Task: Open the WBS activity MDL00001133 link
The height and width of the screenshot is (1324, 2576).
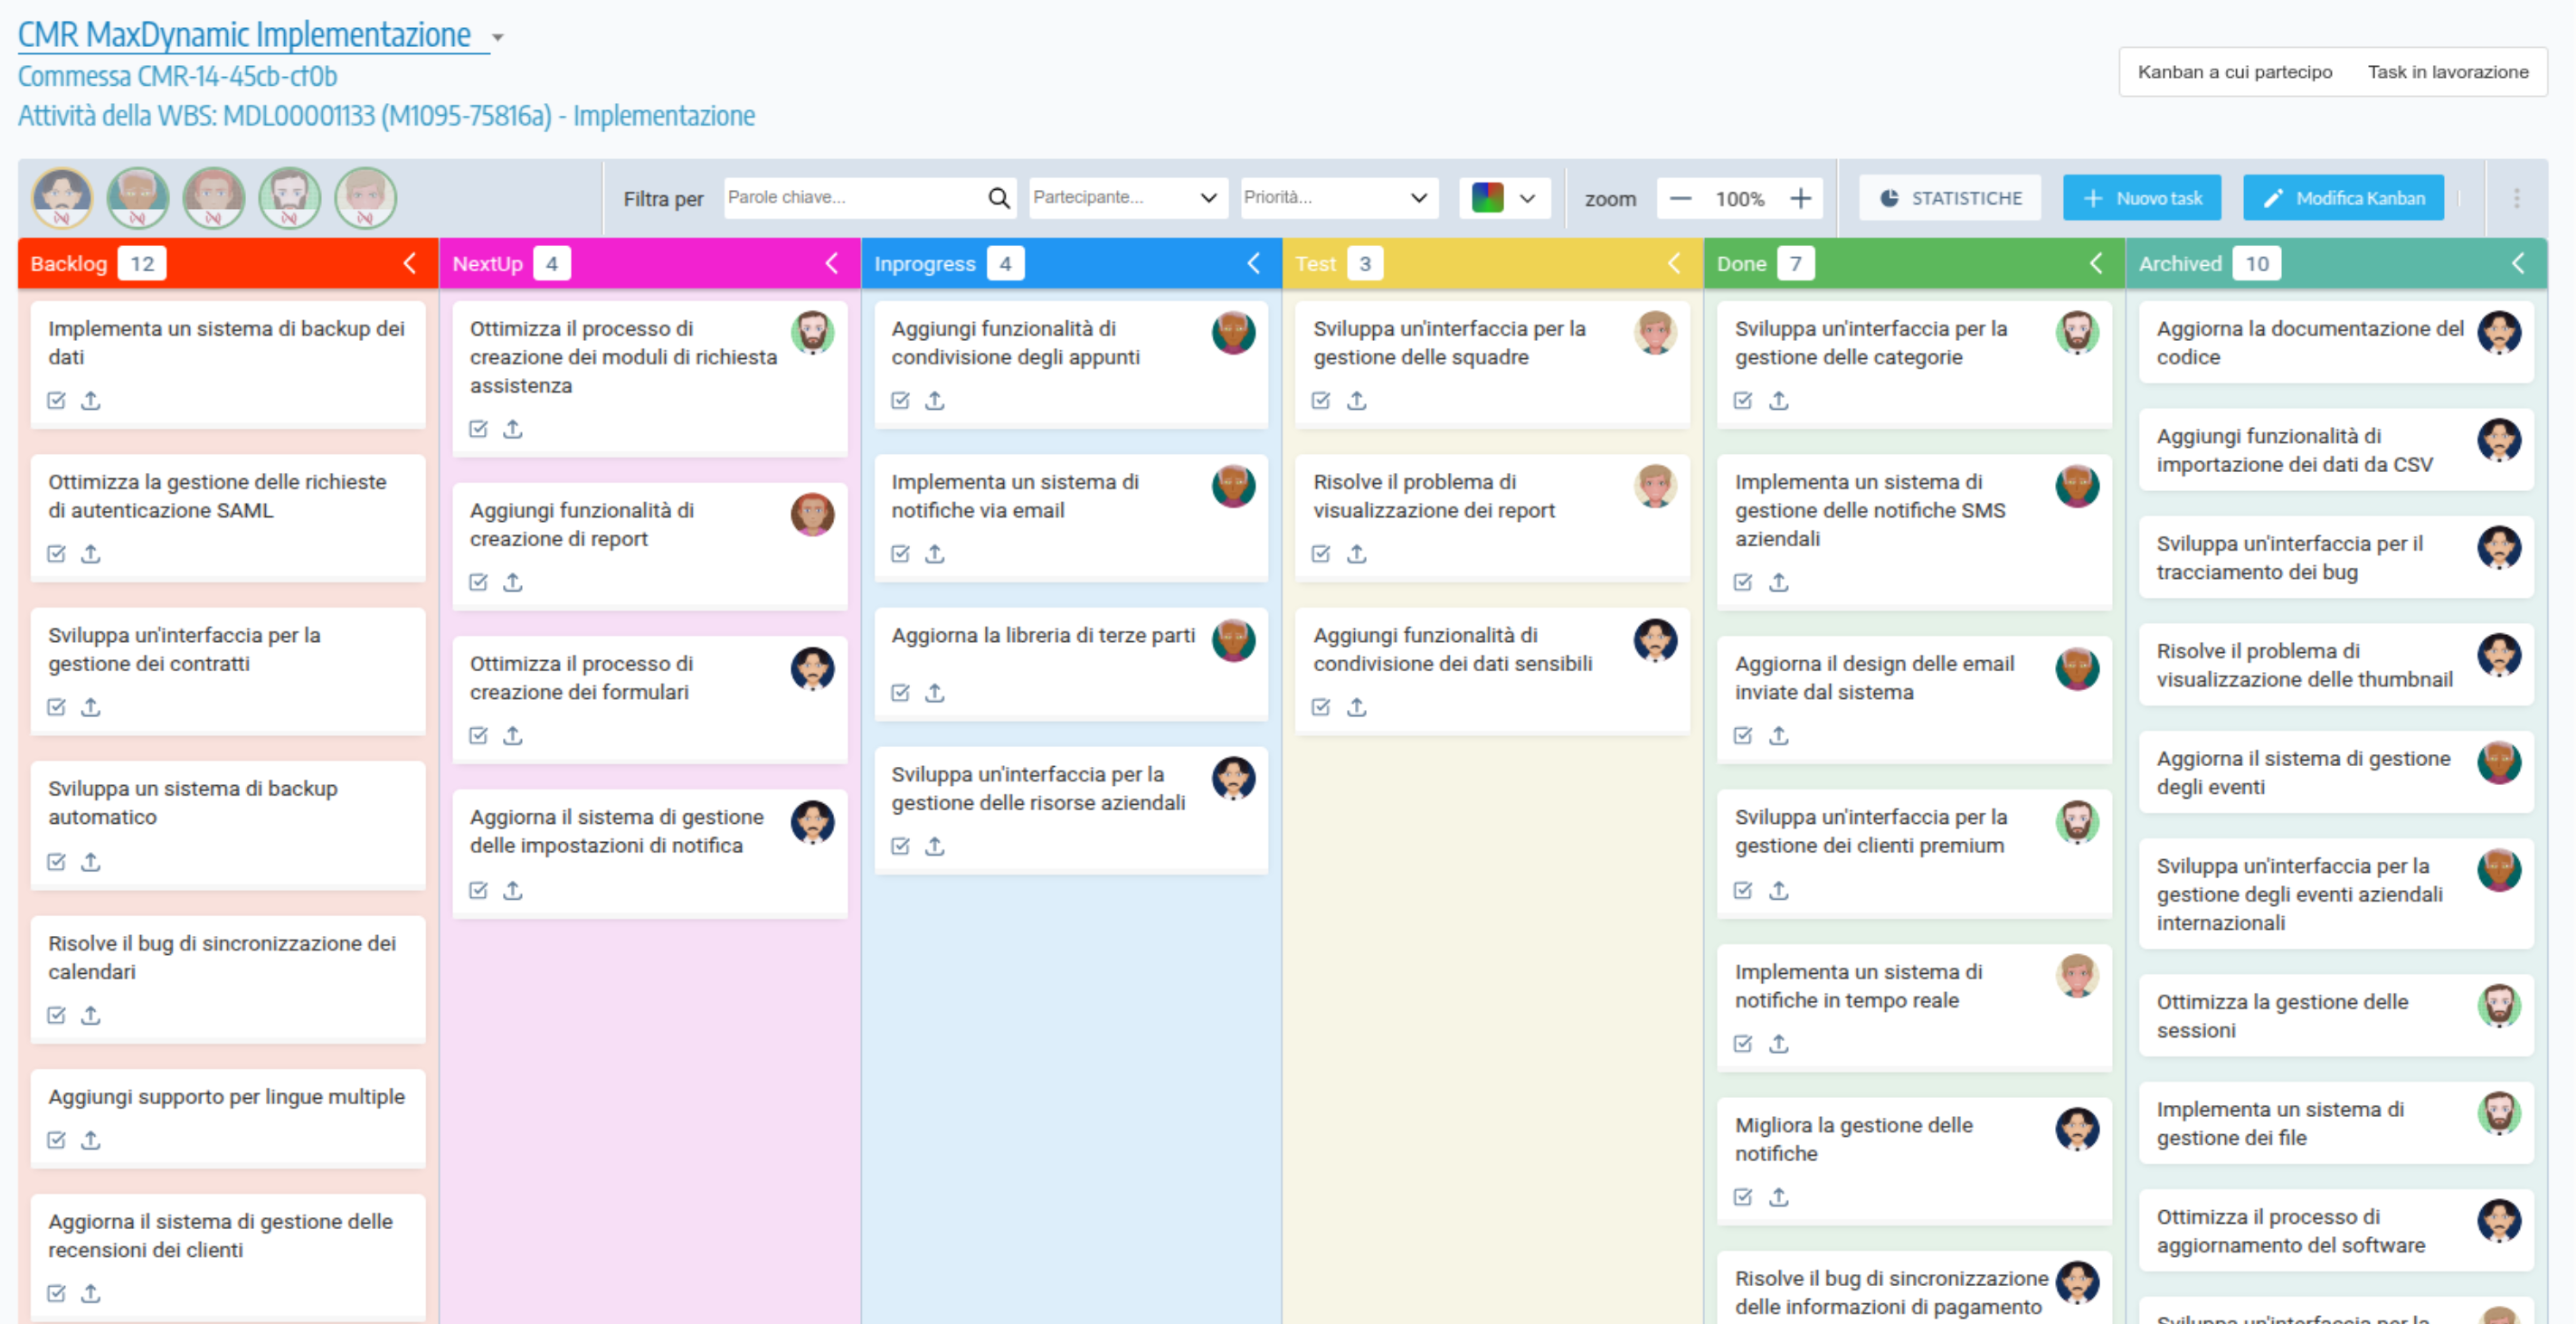Action: tap(386, 116)
